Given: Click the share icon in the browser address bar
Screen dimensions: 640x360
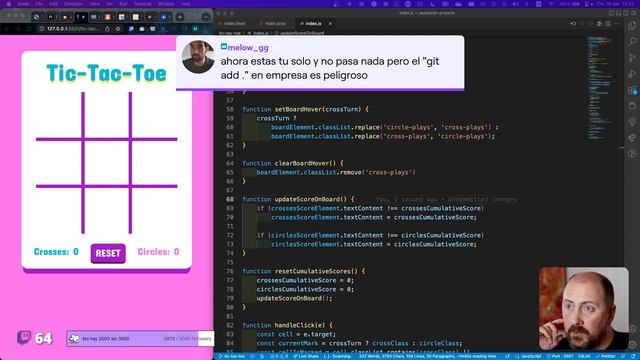Looking at the screenshot, I should click(107, 29).
